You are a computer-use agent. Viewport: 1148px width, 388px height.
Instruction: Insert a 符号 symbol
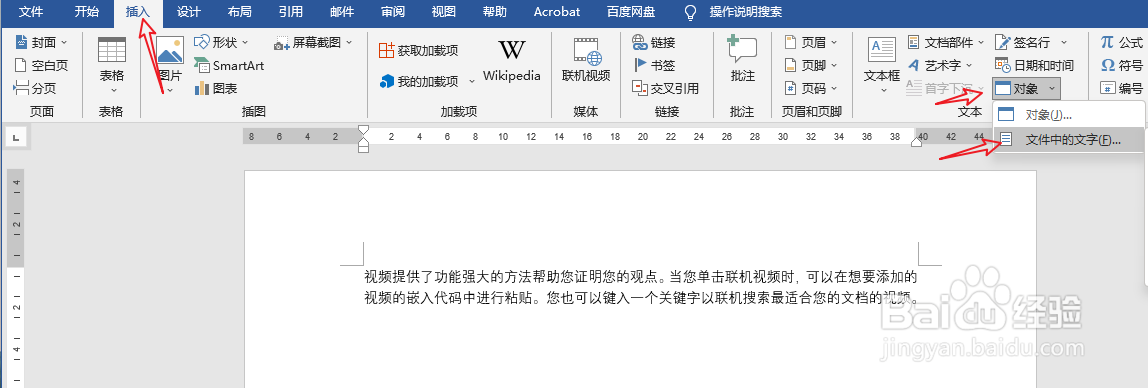point(1122,65)
